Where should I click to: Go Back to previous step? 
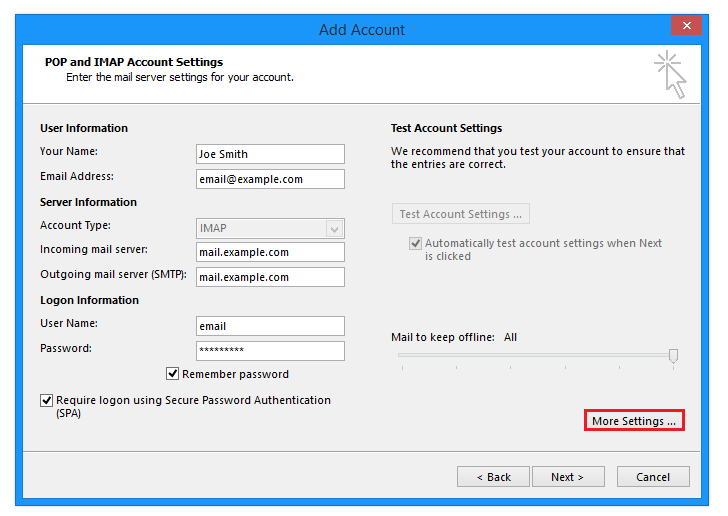(493, 477)
